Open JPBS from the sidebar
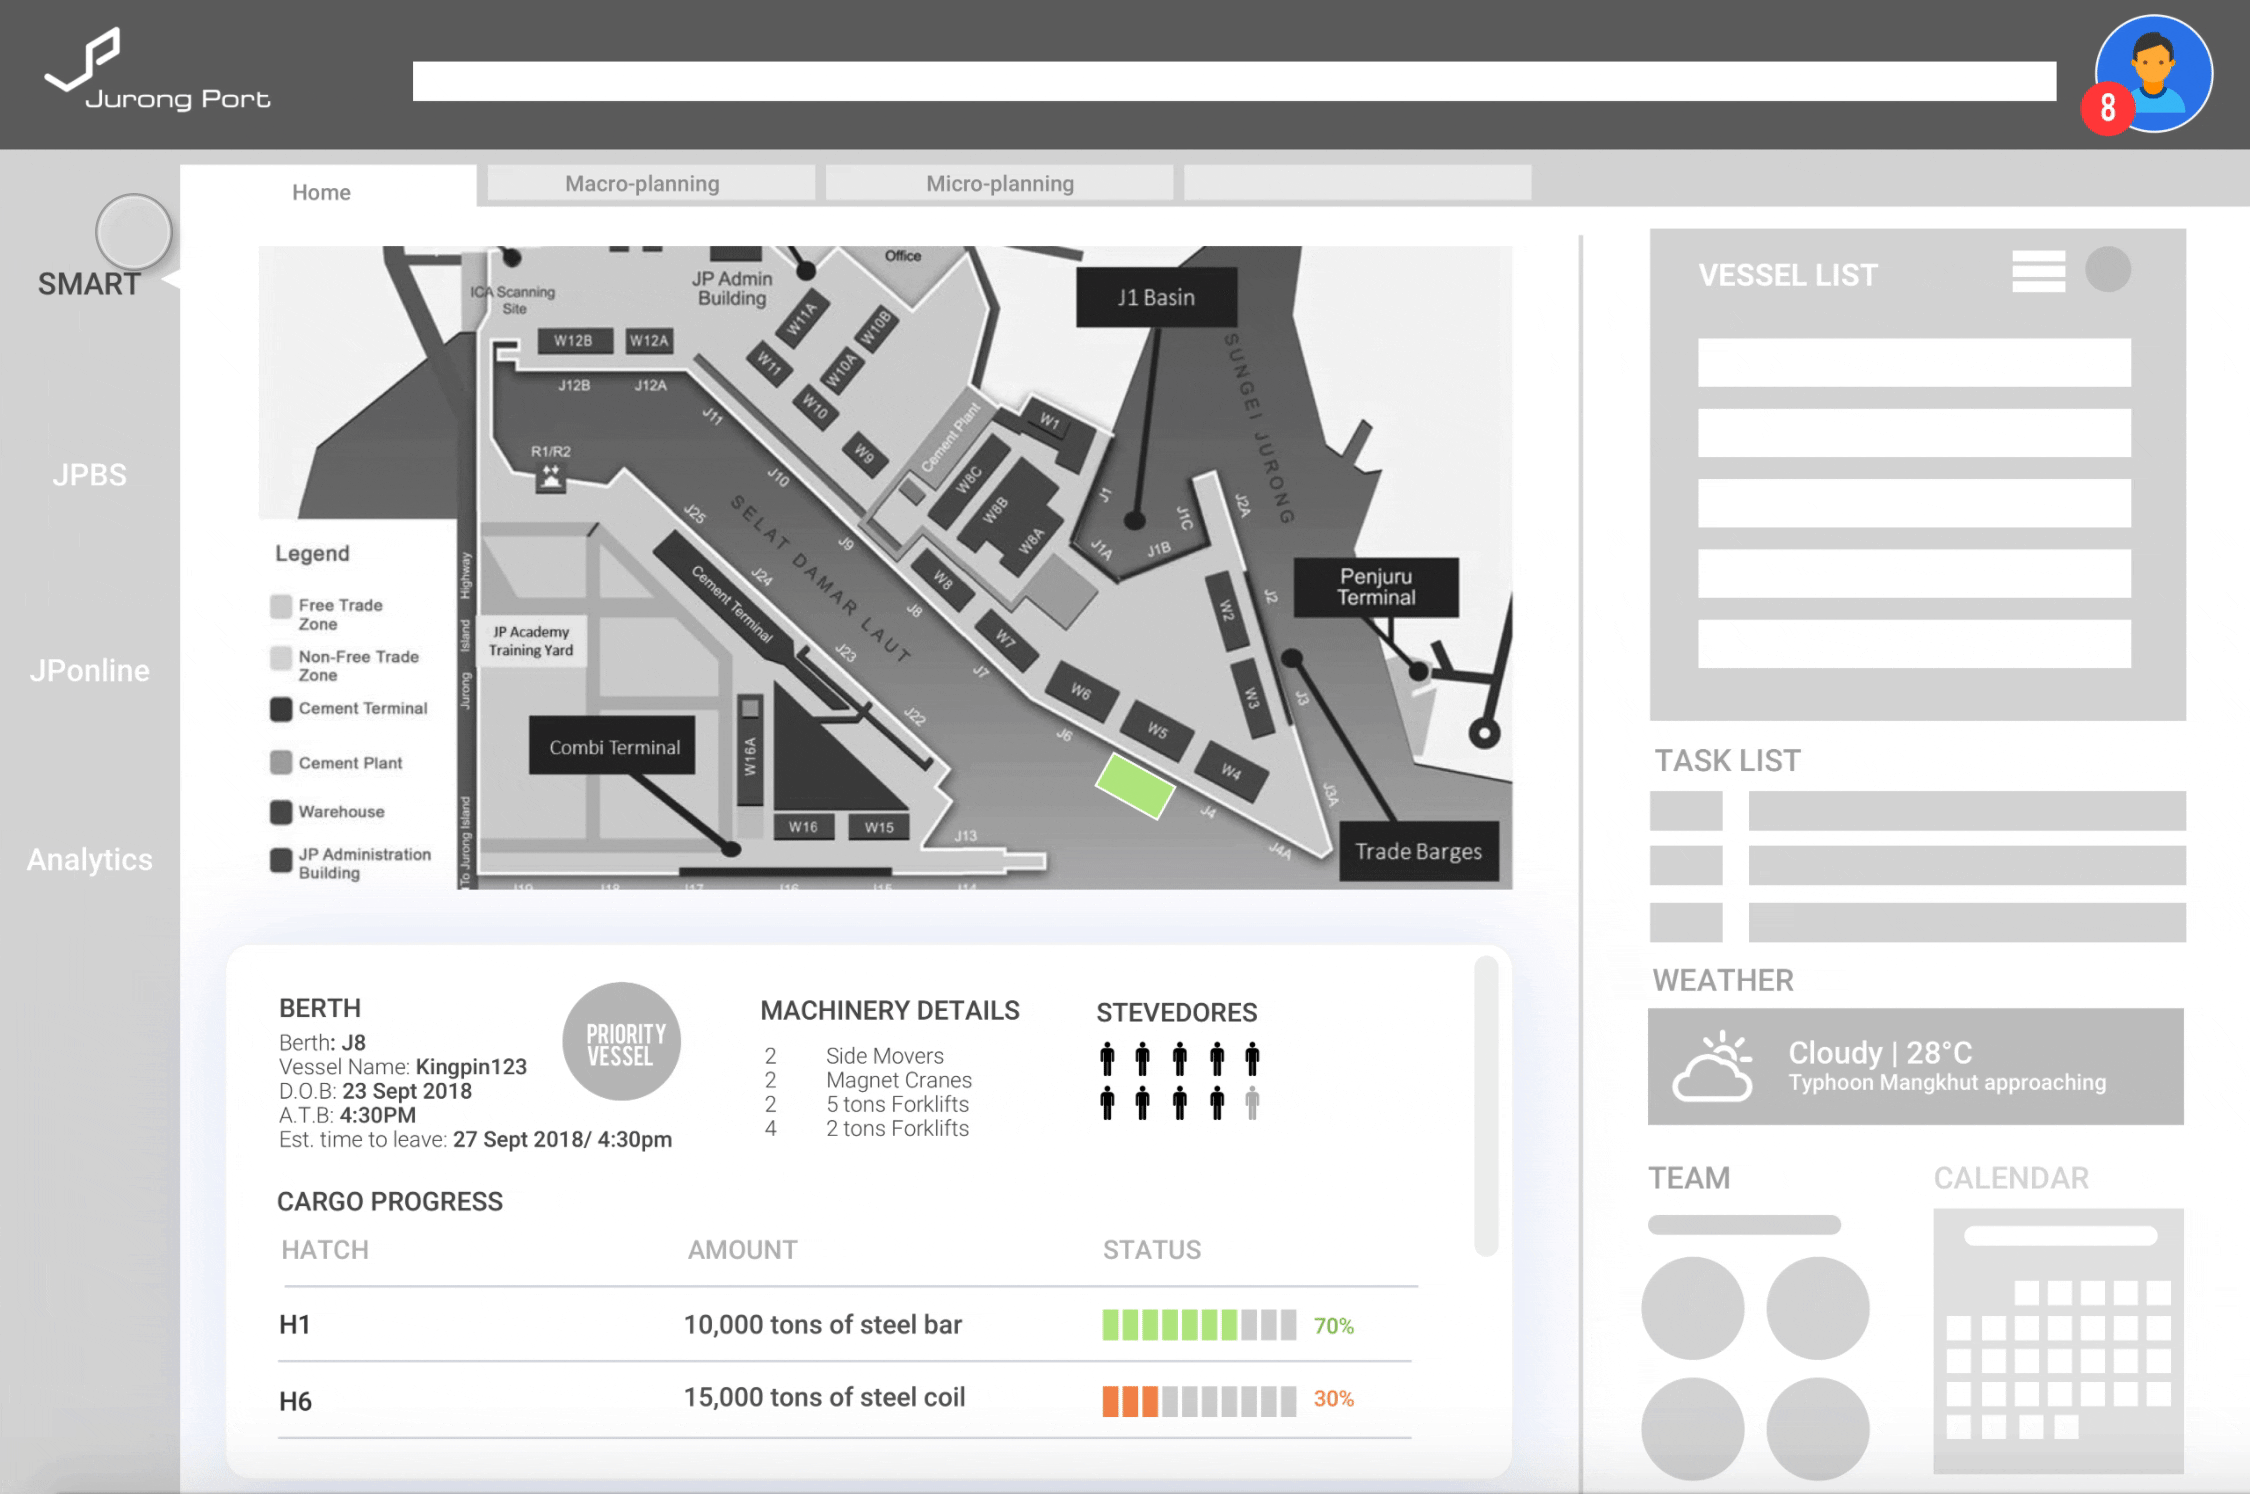 pyautogui.click(x=89, y=475)
